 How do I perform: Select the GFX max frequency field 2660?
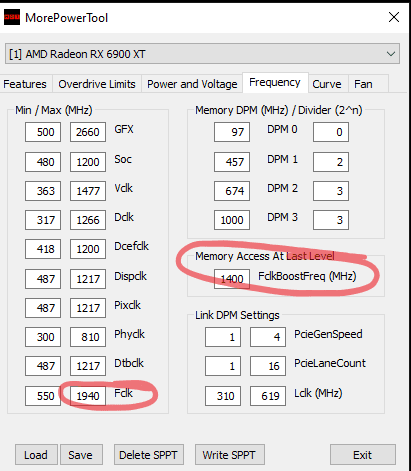click(88, 132)
